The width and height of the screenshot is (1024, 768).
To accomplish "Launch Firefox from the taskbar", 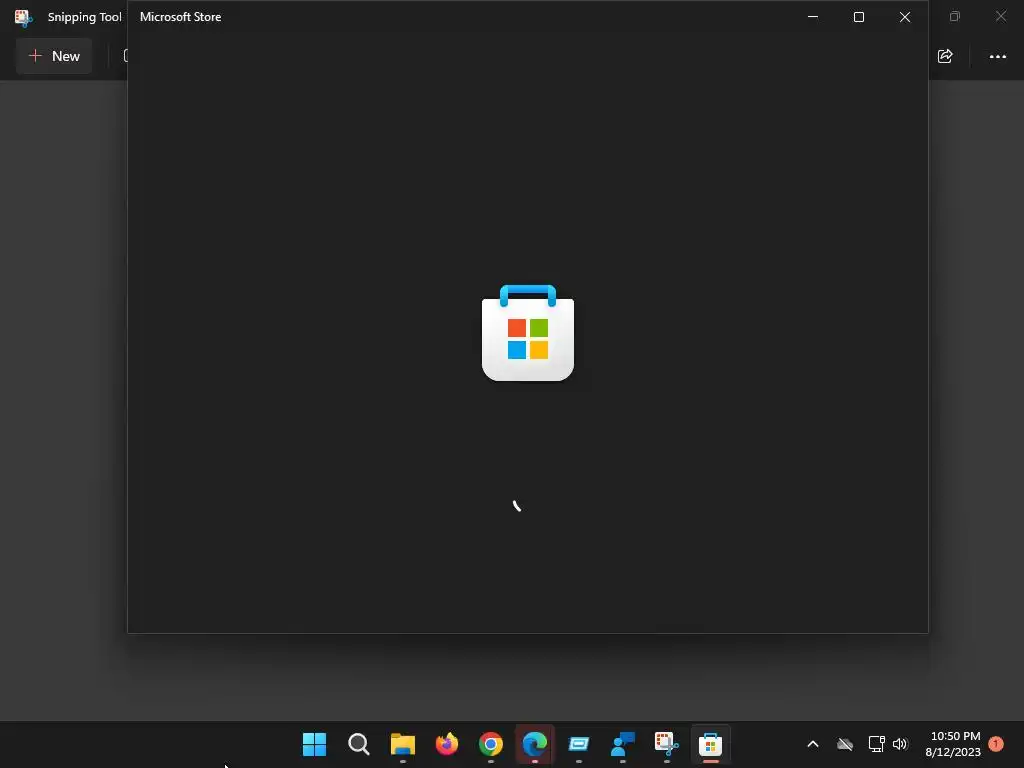I will (x=447, y=744).
